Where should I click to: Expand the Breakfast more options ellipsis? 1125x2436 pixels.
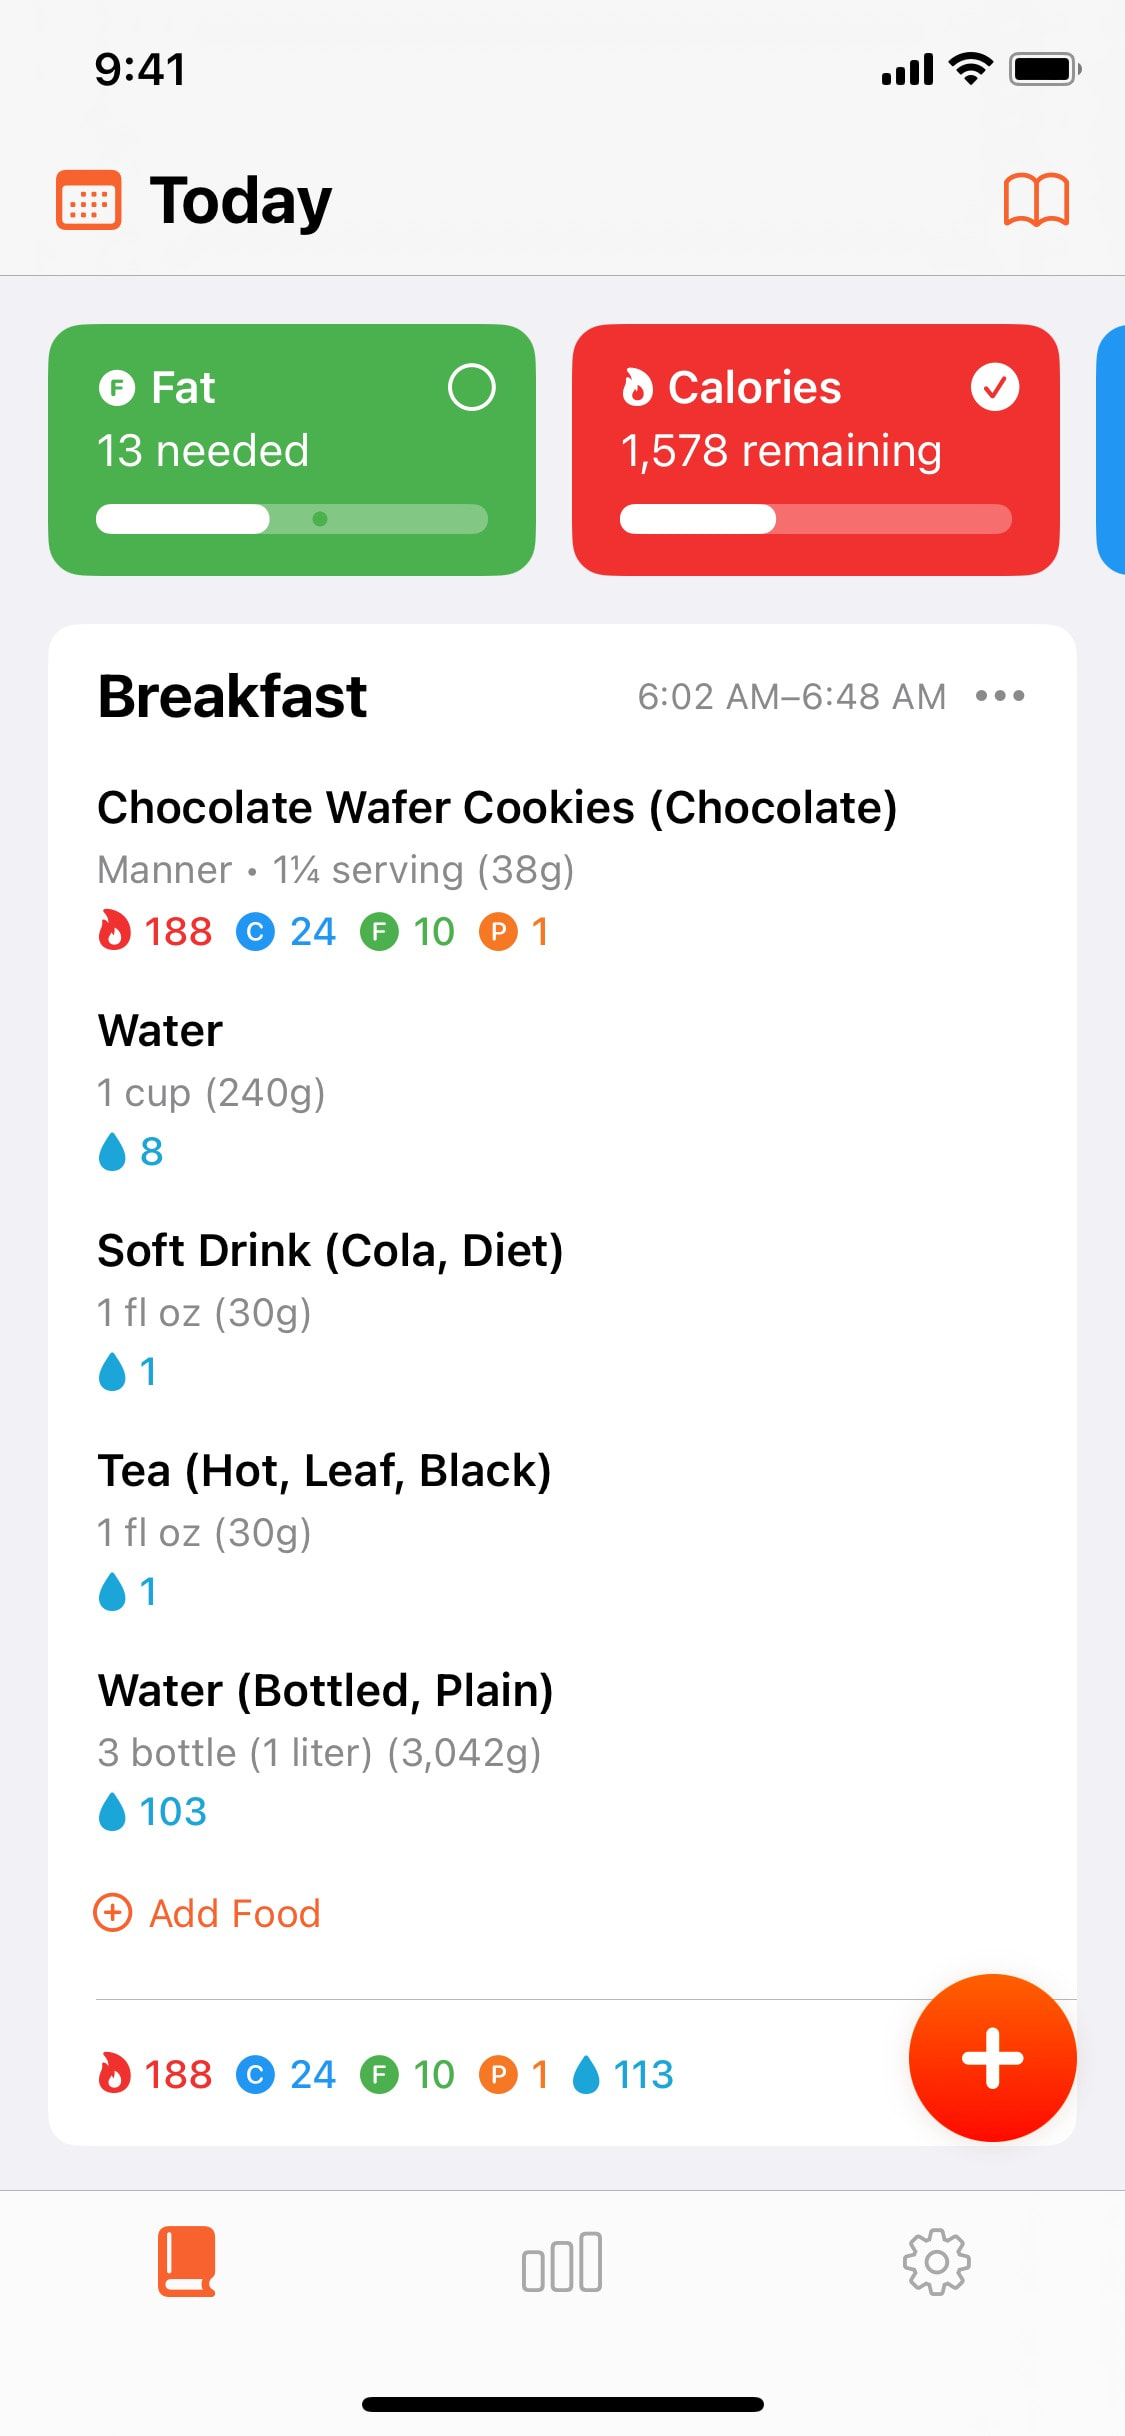pos(1000,696)
